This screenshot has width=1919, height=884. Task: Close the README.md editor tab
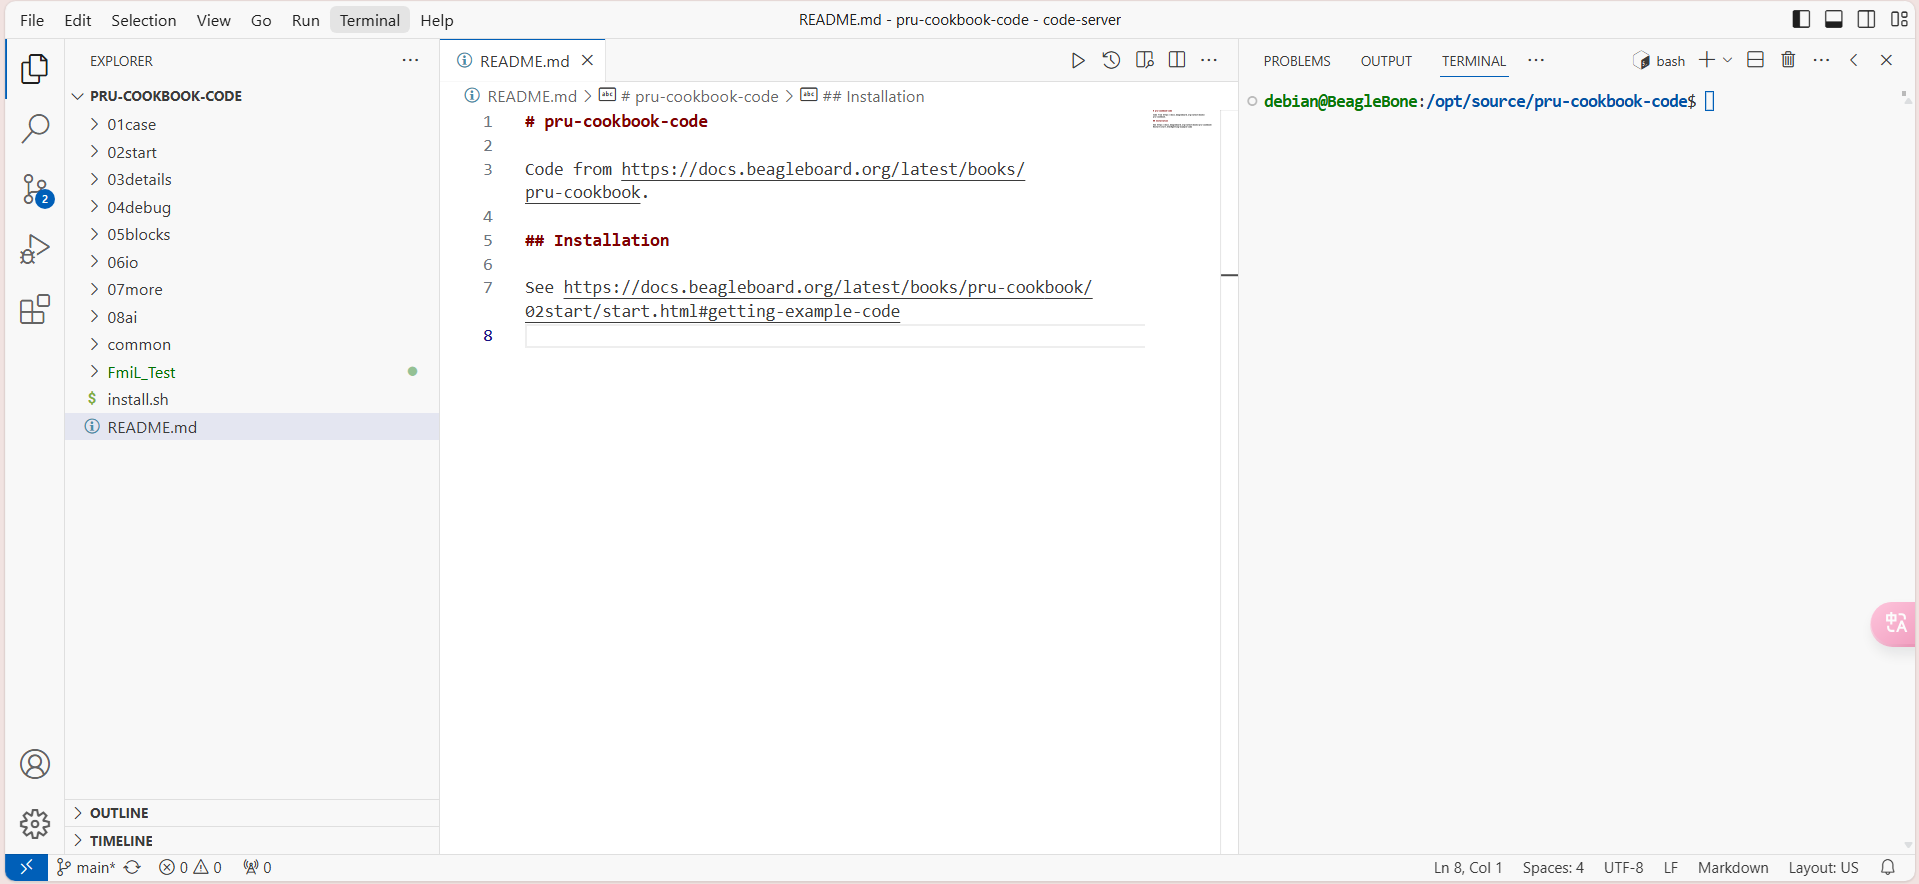coord(588,61)
